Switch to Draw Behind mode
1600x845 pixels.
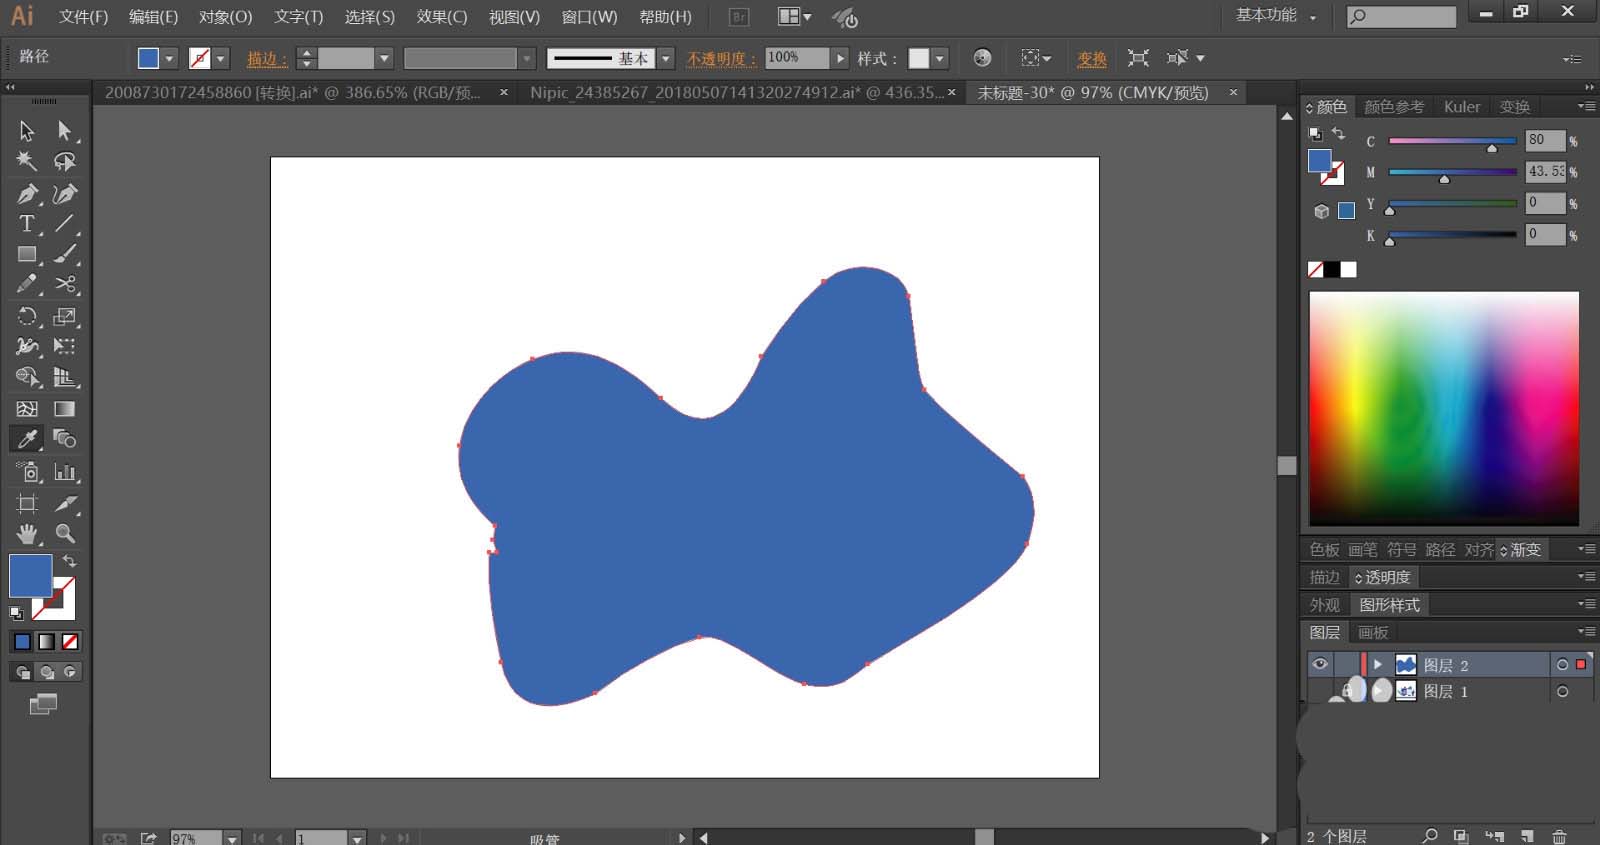pyautogui.click(x=46, y=672)
